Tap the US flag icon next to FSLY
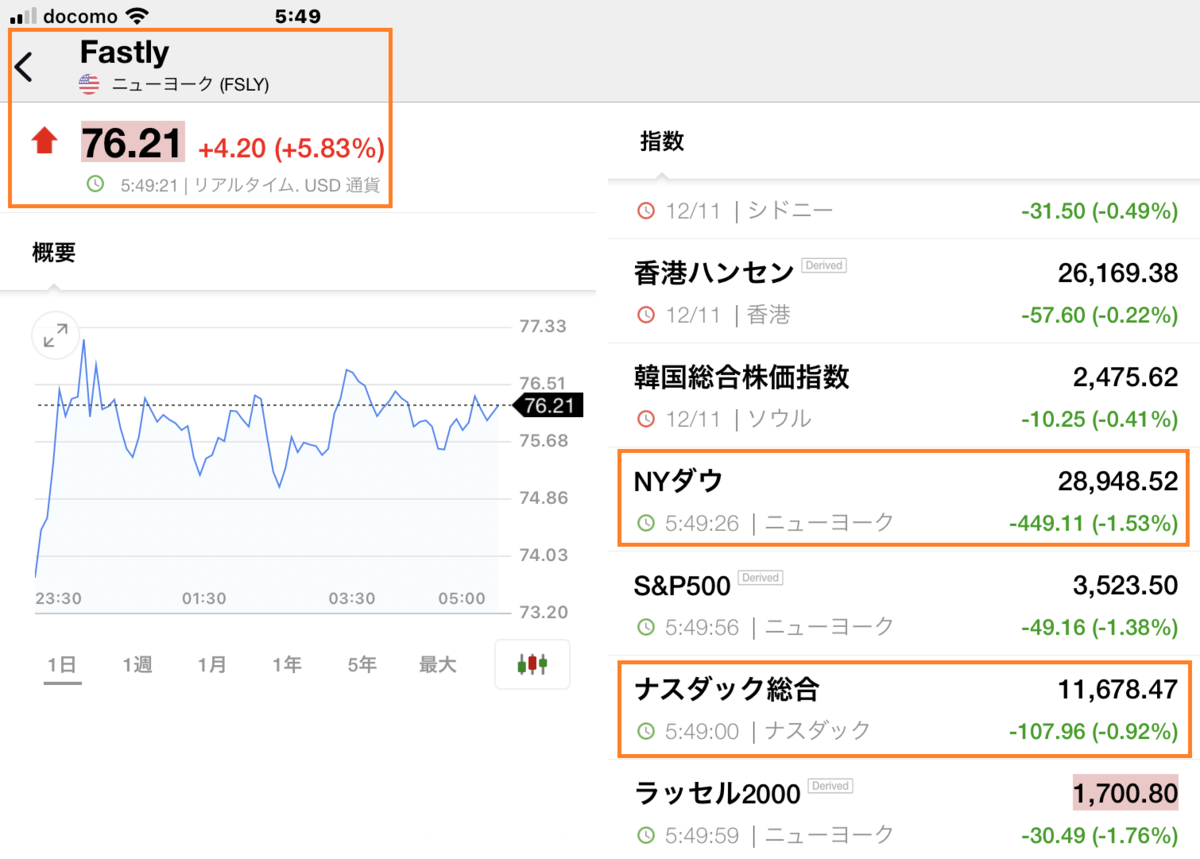The image size is (1200, 859). click(x=89, y=85)
